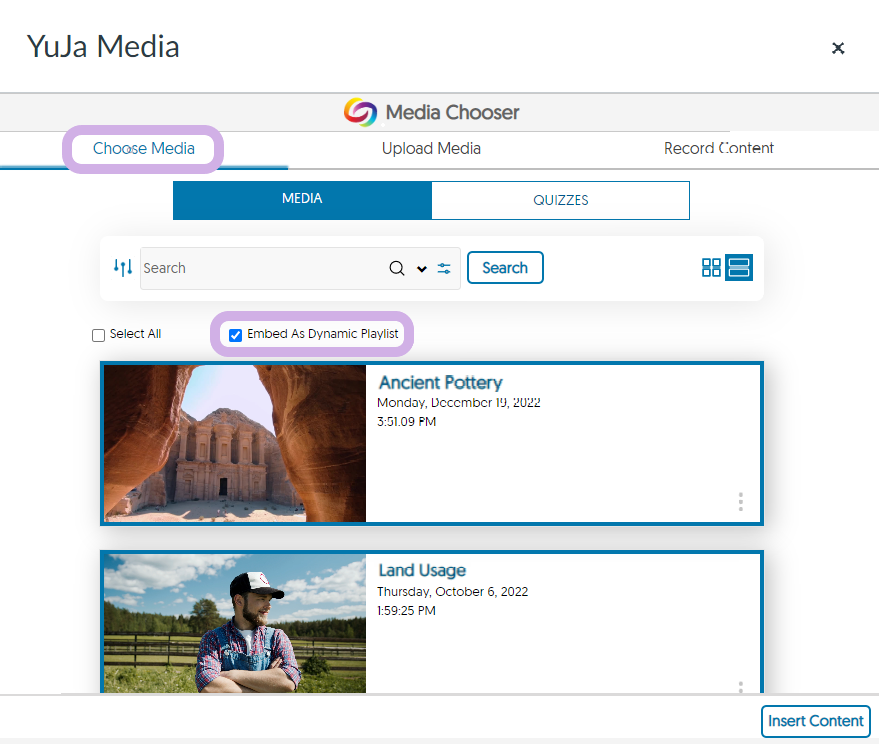Close the YuJa Media dialog
This screenshot has width=880, height=744.
(x=838, y=48)
